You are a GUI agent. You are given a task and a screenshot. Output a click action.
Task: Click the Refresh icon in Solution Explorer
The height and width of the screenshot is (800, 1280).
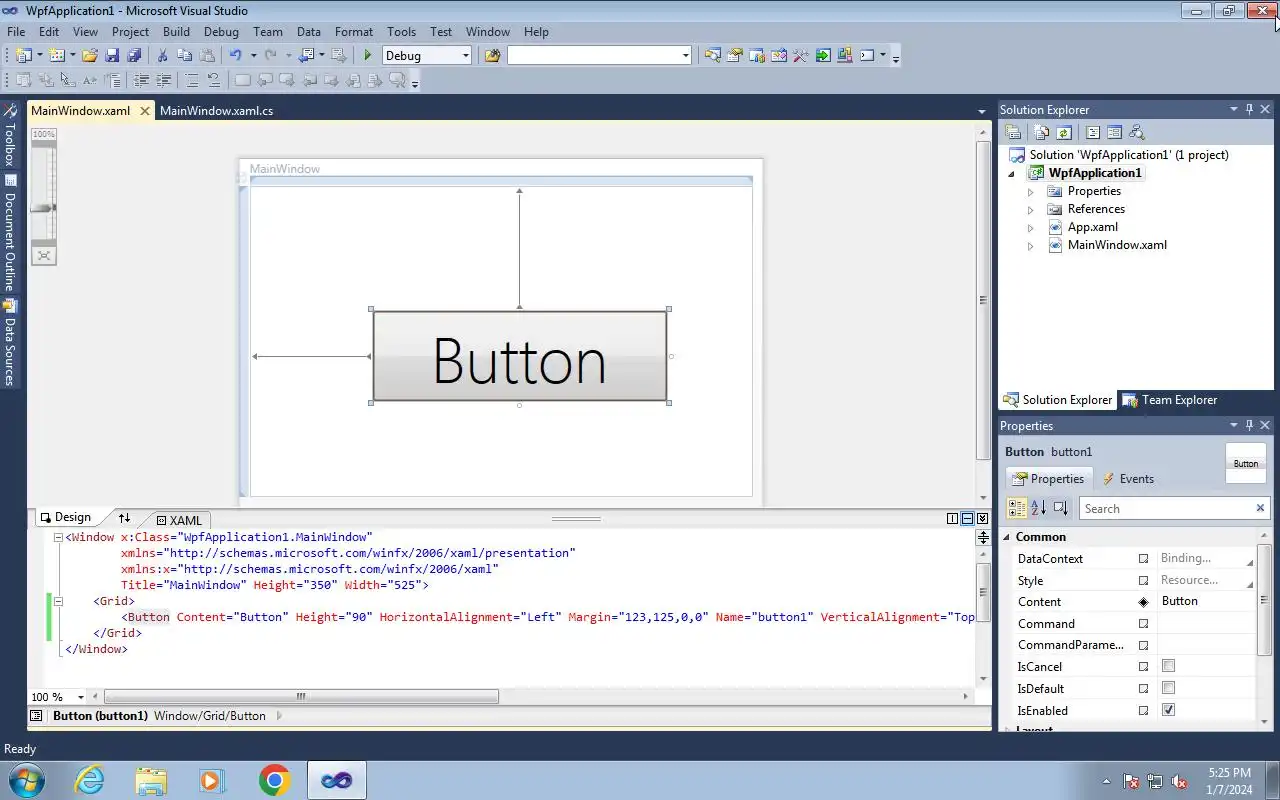pyautogui.click(x=1064, y=132)
